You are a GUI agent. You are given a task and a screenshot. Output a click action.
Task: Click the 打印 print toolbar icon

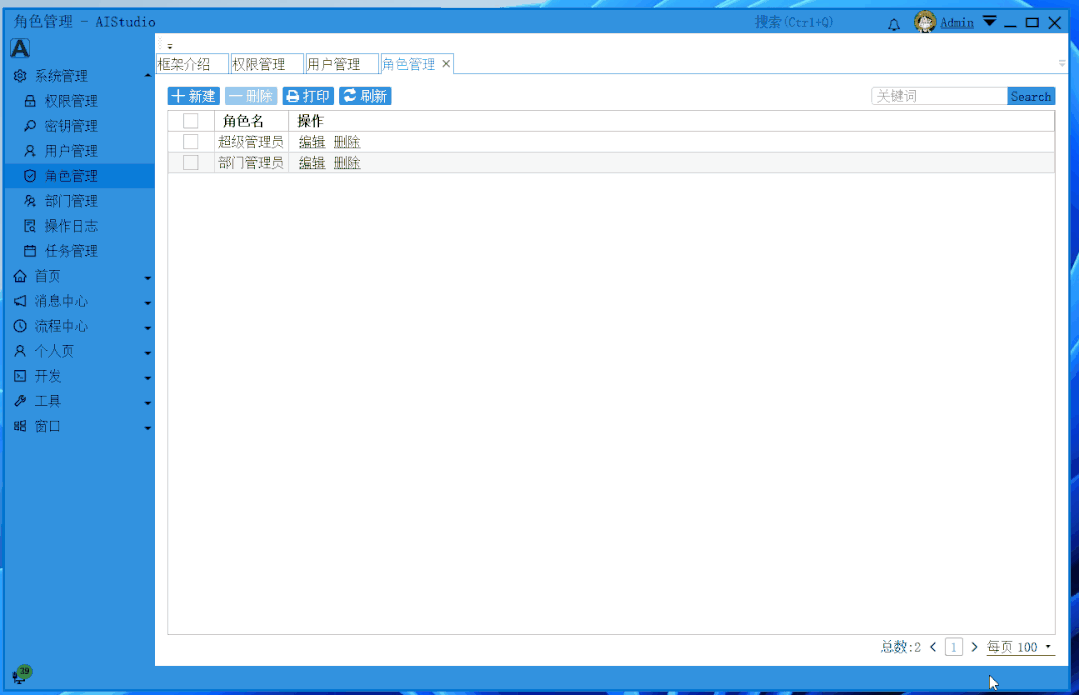point(307,95)
